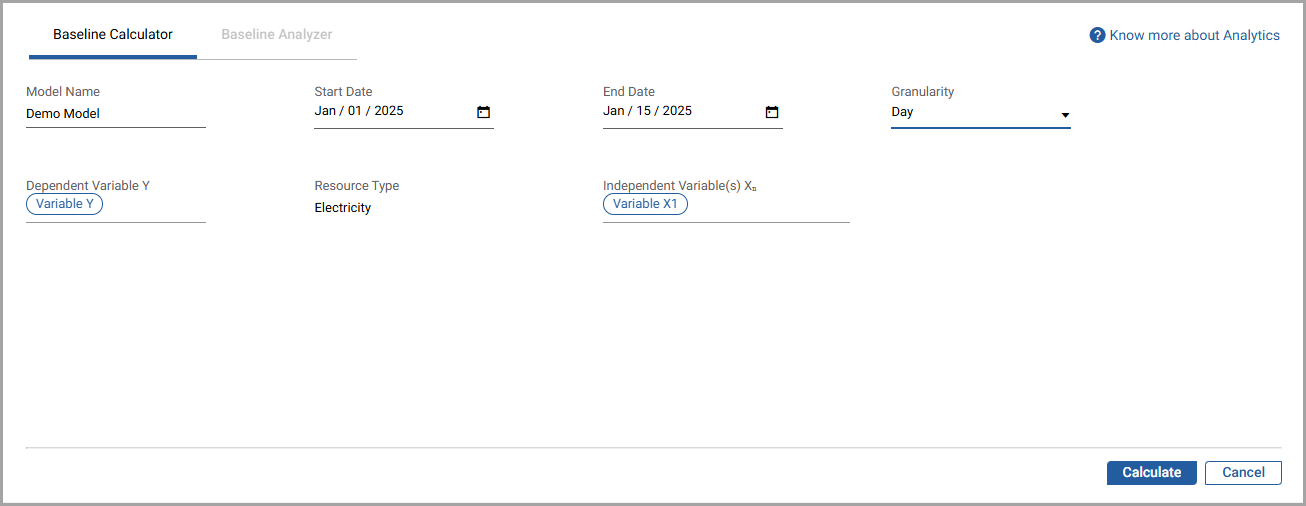The width and height of the screenshot is (1306, 506).
Task: Select the month in Start Date
Action: point(325,111)
